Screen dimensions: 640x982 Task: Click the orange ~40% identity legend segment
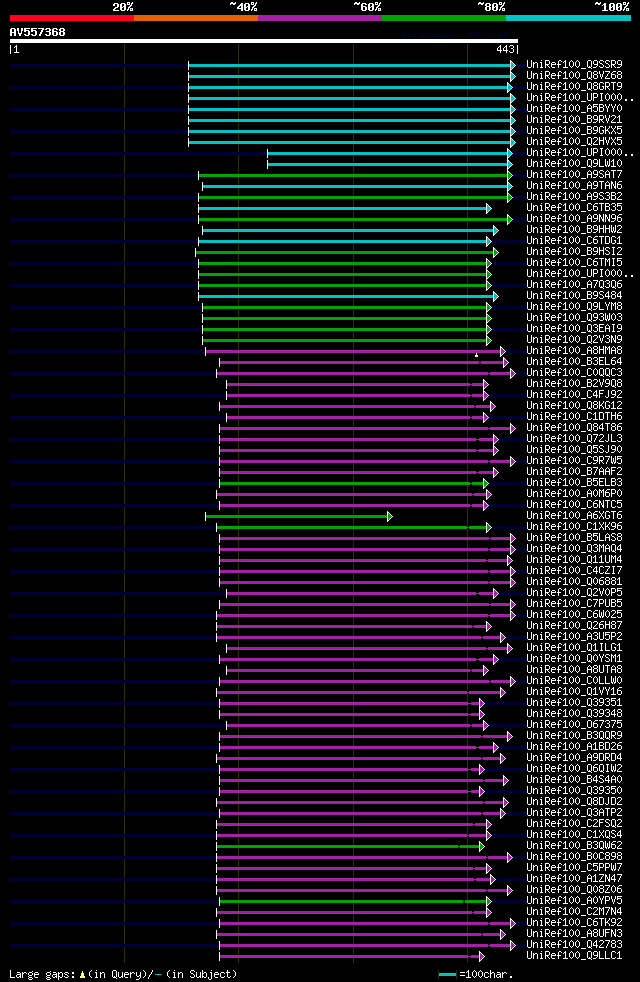(x=196, y=18)
